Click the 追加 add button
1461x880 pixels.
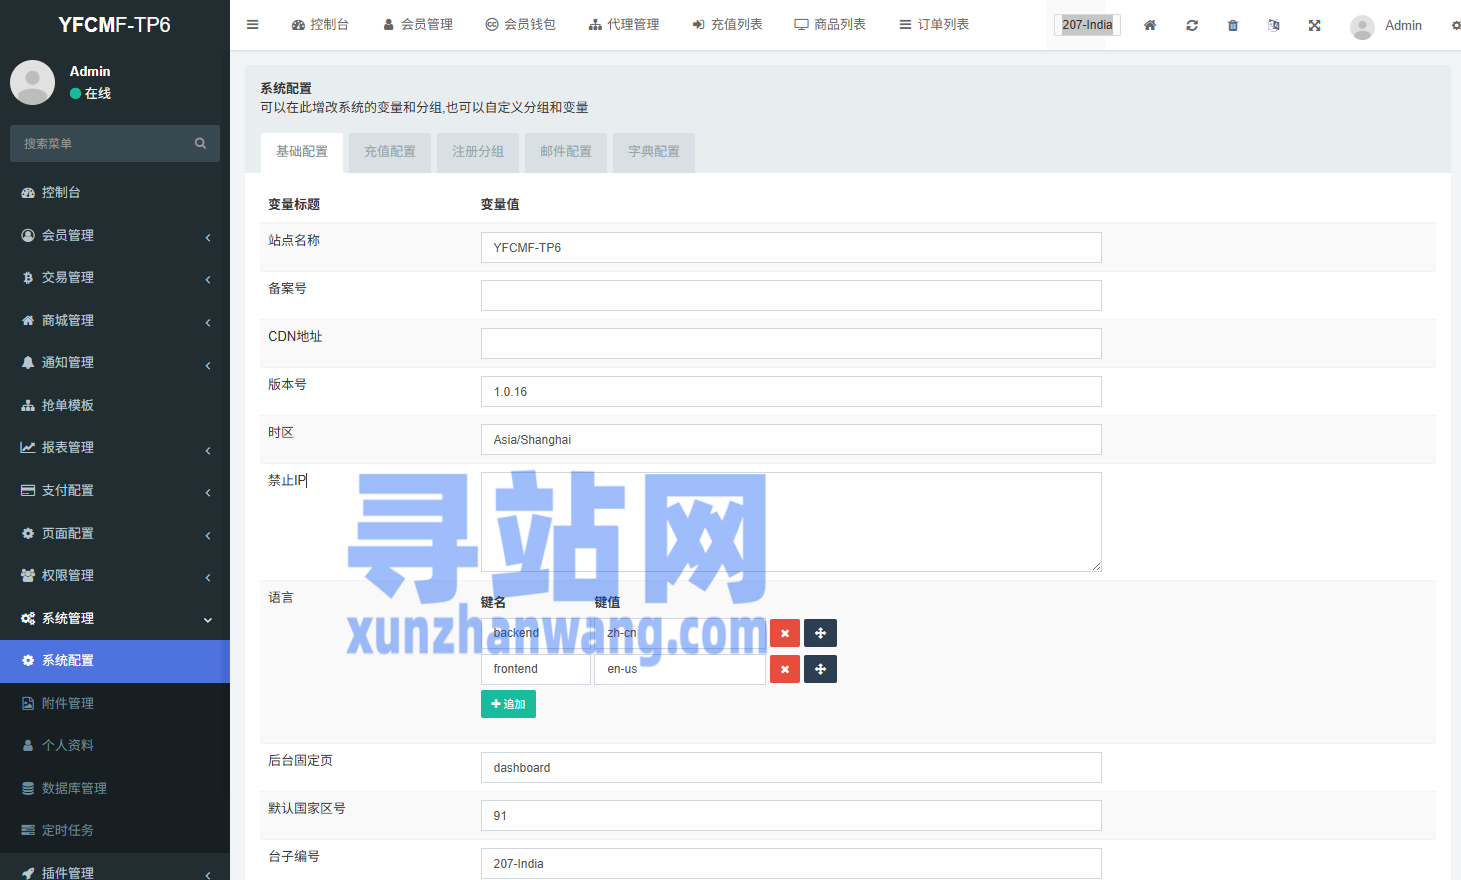pyautogui.click(x=508, y=704)
